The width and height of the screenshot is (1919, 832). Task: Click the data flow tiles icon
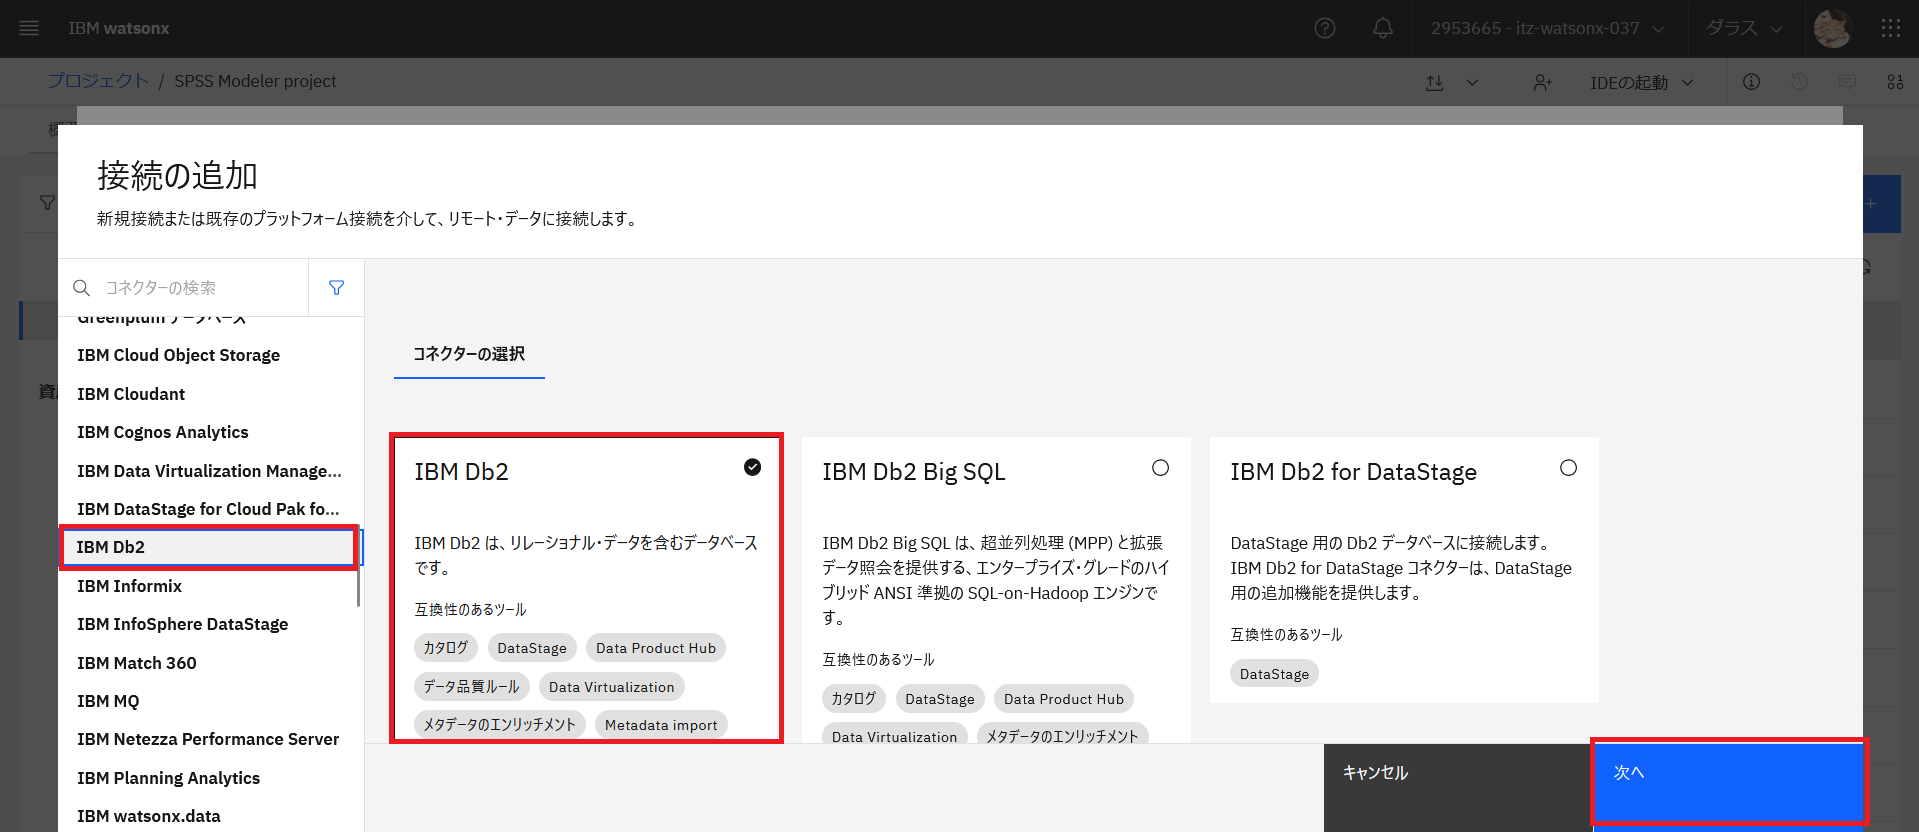coord(1895,81)
